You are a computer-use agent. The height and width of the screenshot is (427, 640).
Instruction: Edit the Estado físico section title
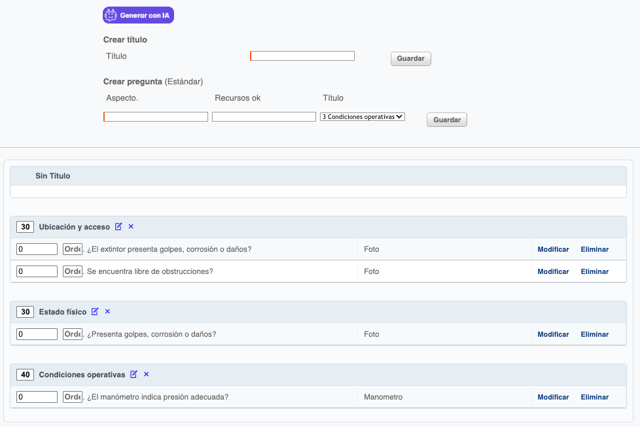point(95,312)
